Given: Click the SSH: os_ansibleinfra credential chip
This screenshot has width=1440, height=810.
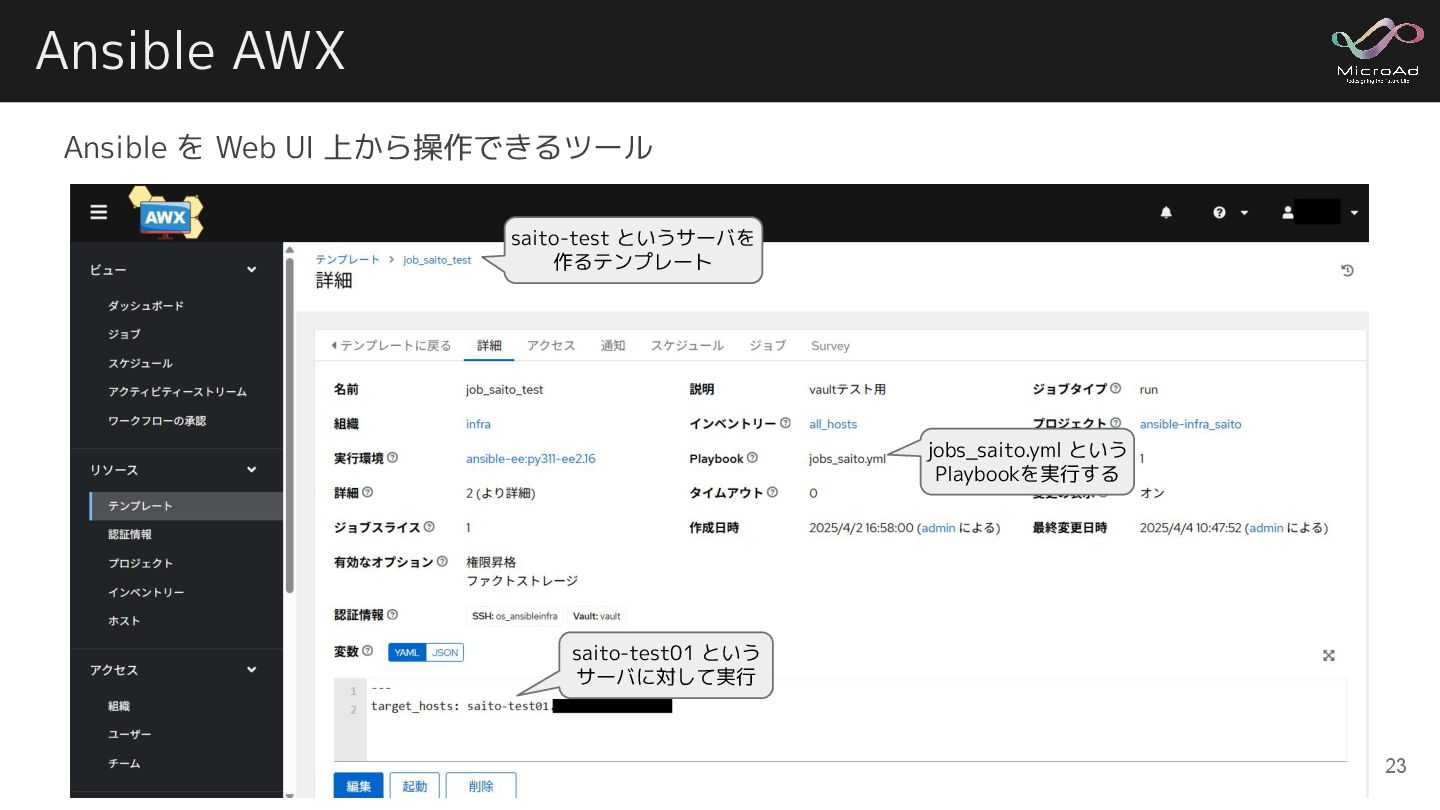Looking at the screenshot, I should pos(514,616).
